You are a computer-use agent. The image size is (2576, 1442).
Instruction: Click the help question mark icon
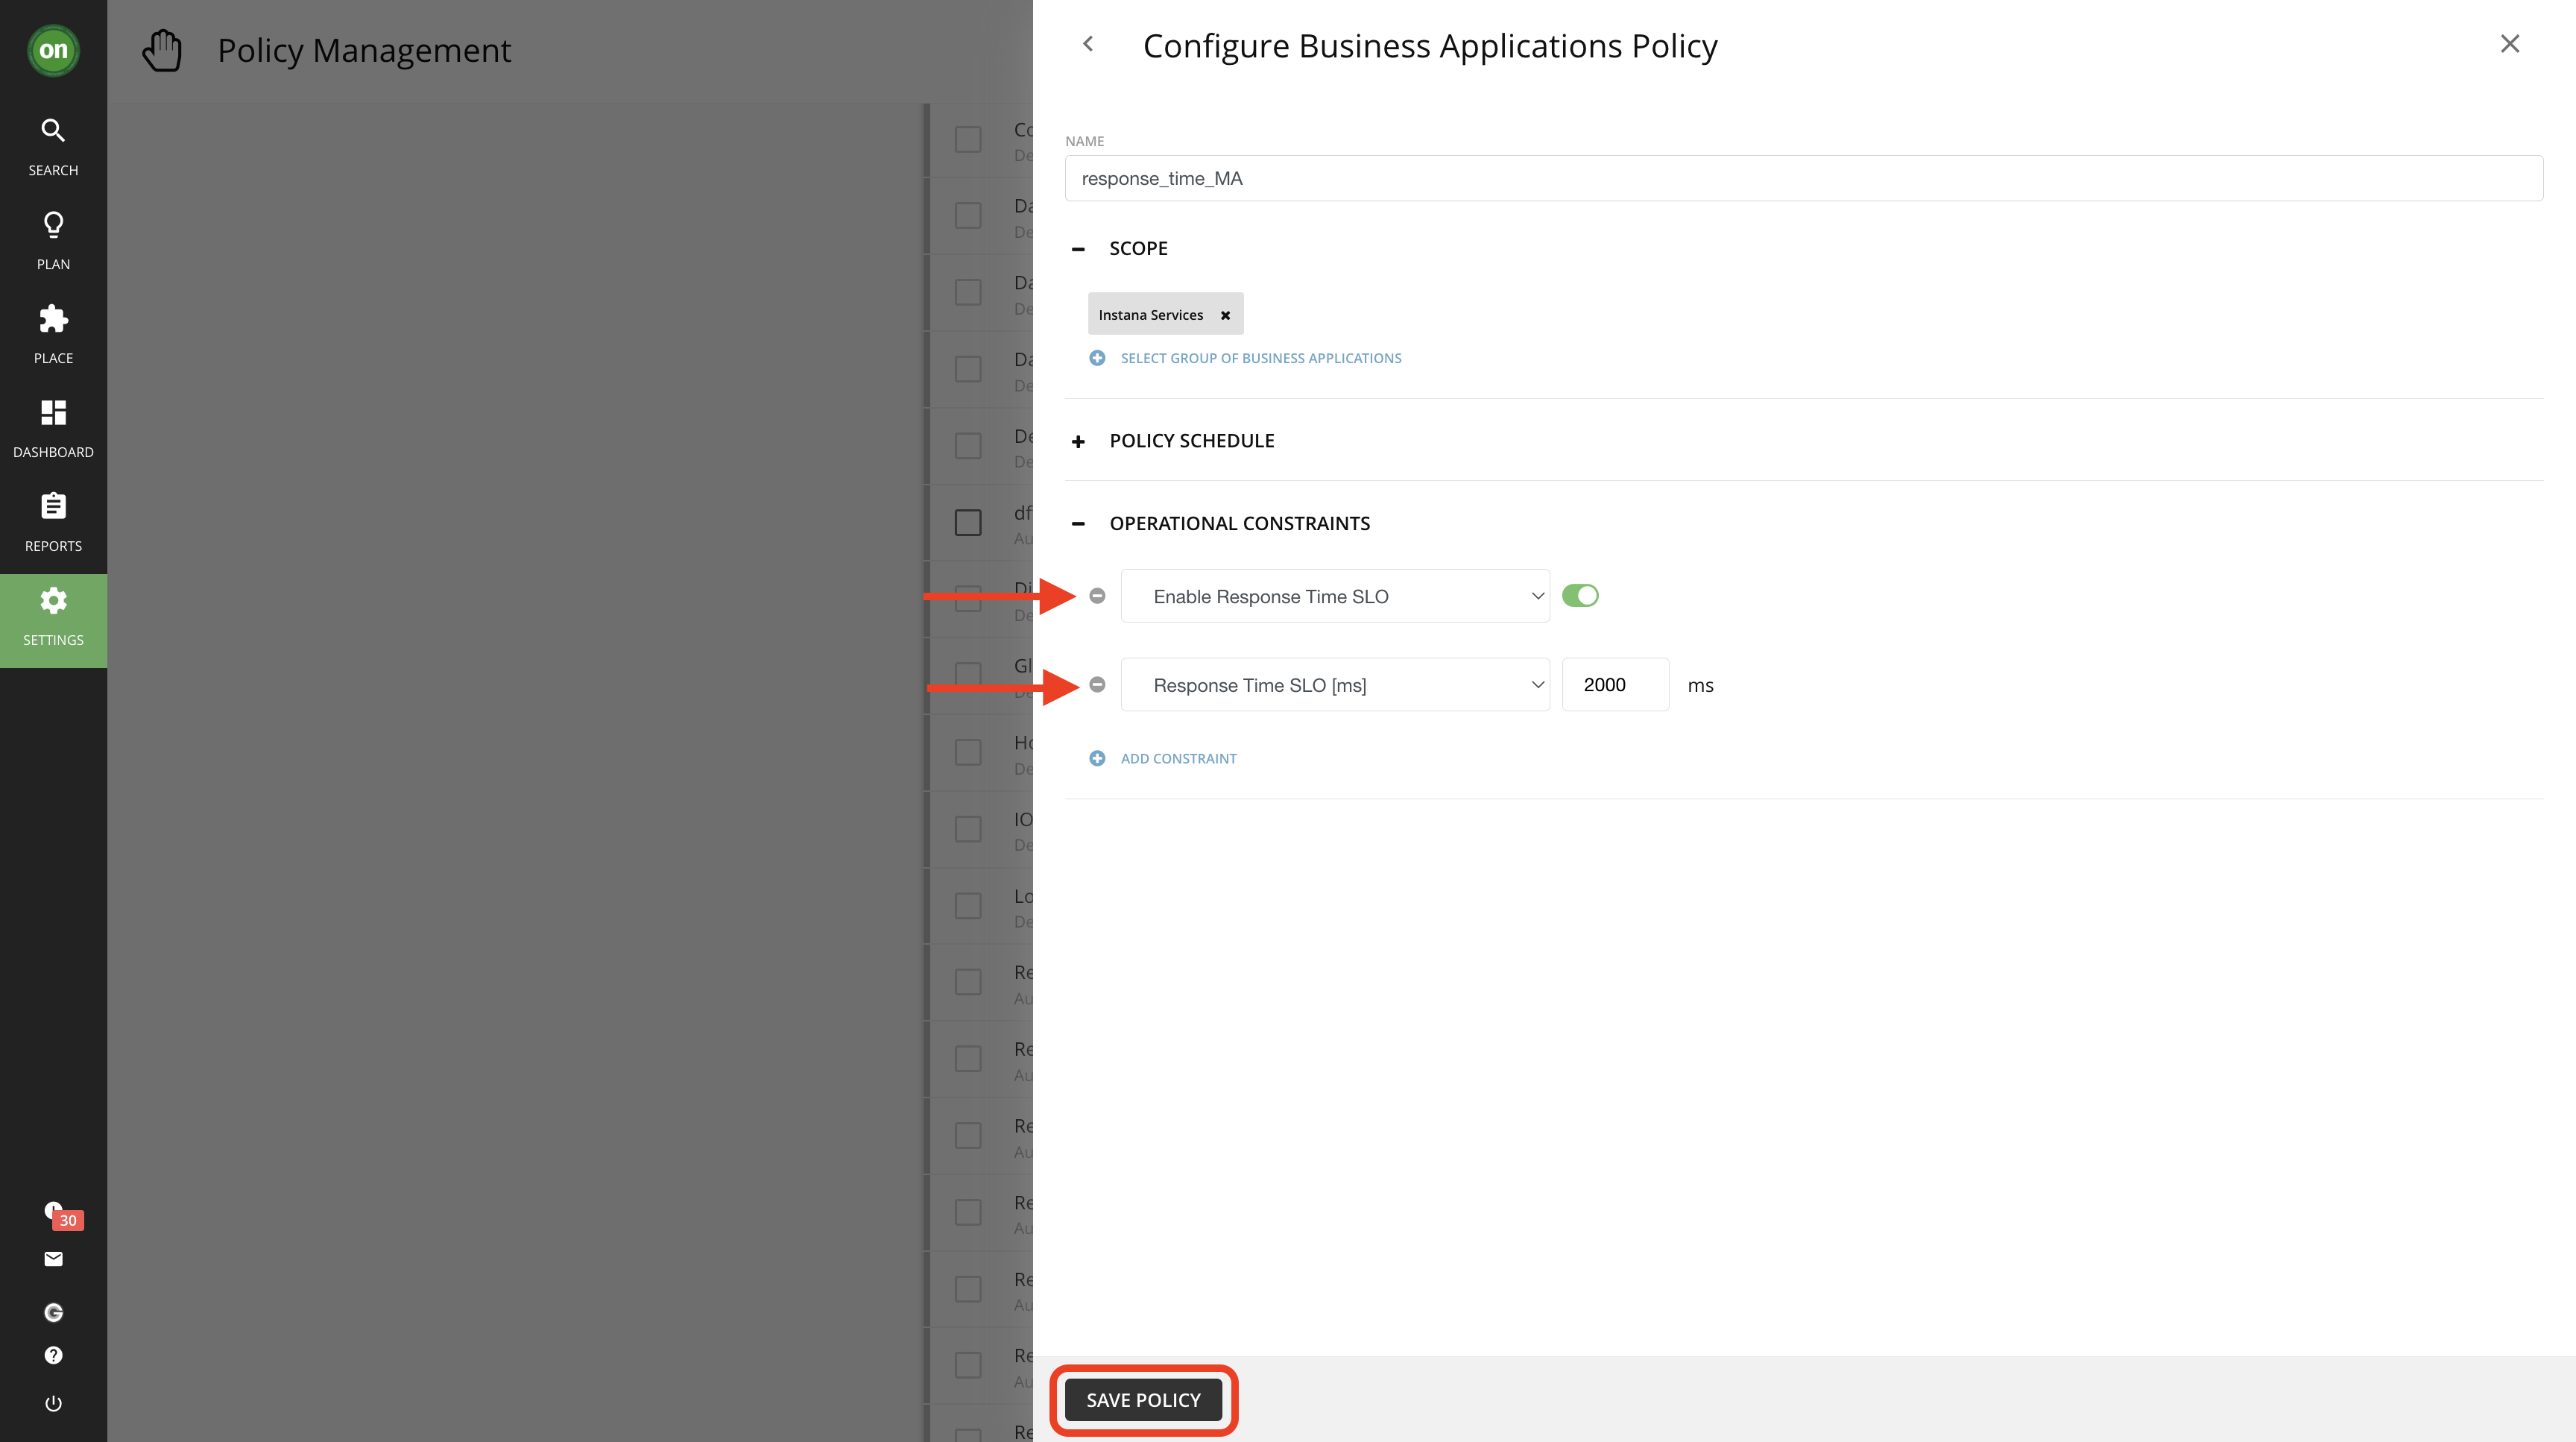(x=54, y=1355)
